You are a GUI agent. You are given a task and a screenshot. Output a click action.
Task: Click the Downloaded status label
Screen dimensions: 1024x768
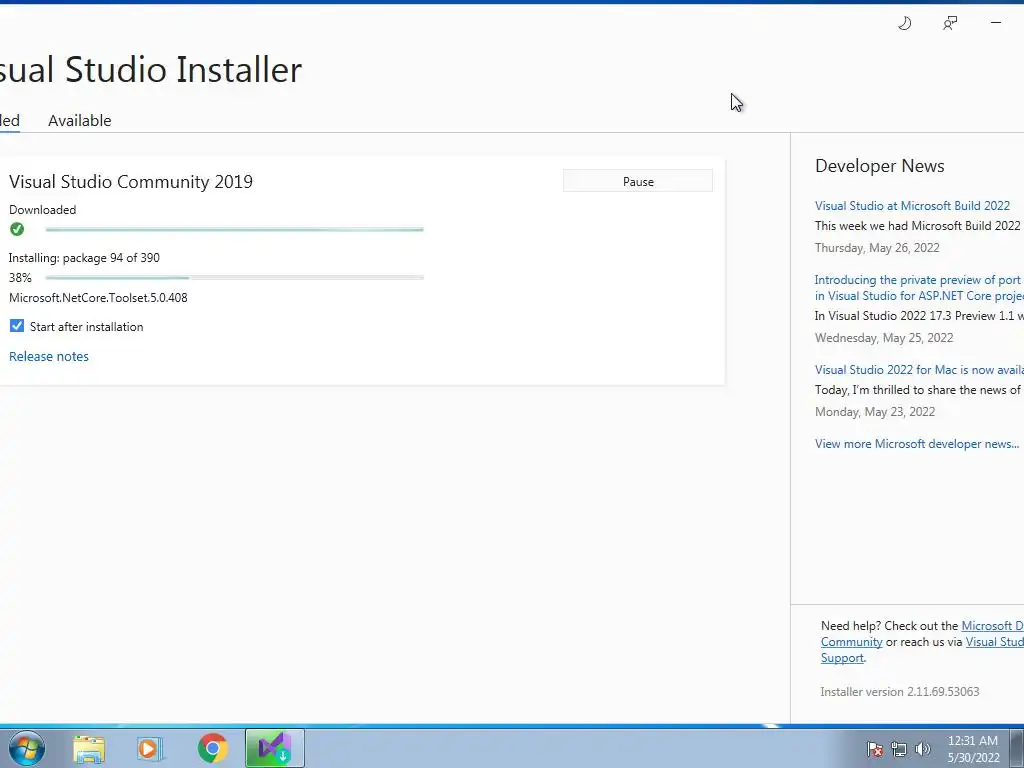(x=42, y=210)
